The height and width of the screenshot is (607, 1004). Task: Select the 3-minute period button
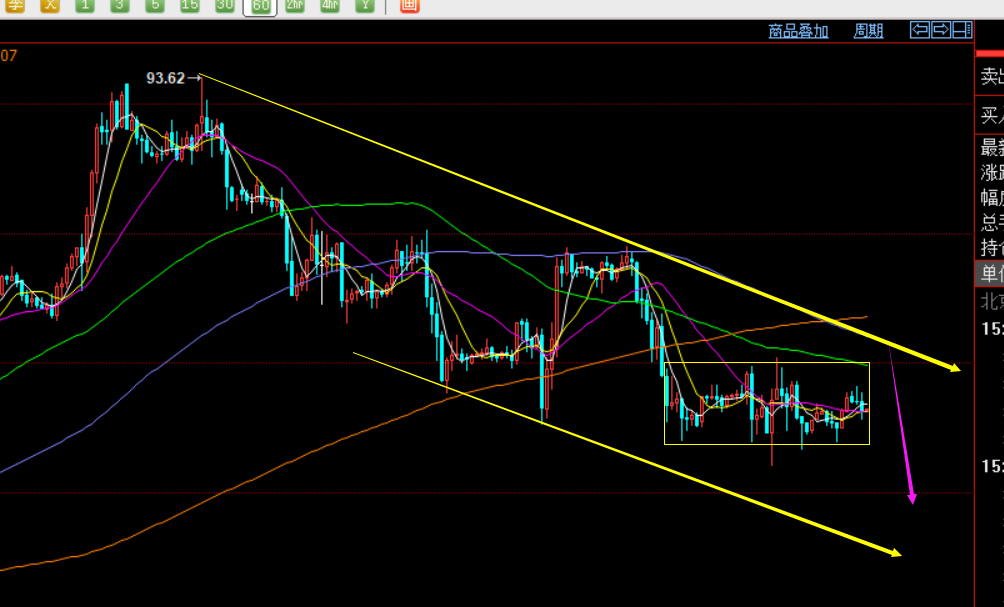(x=119, y=5)
